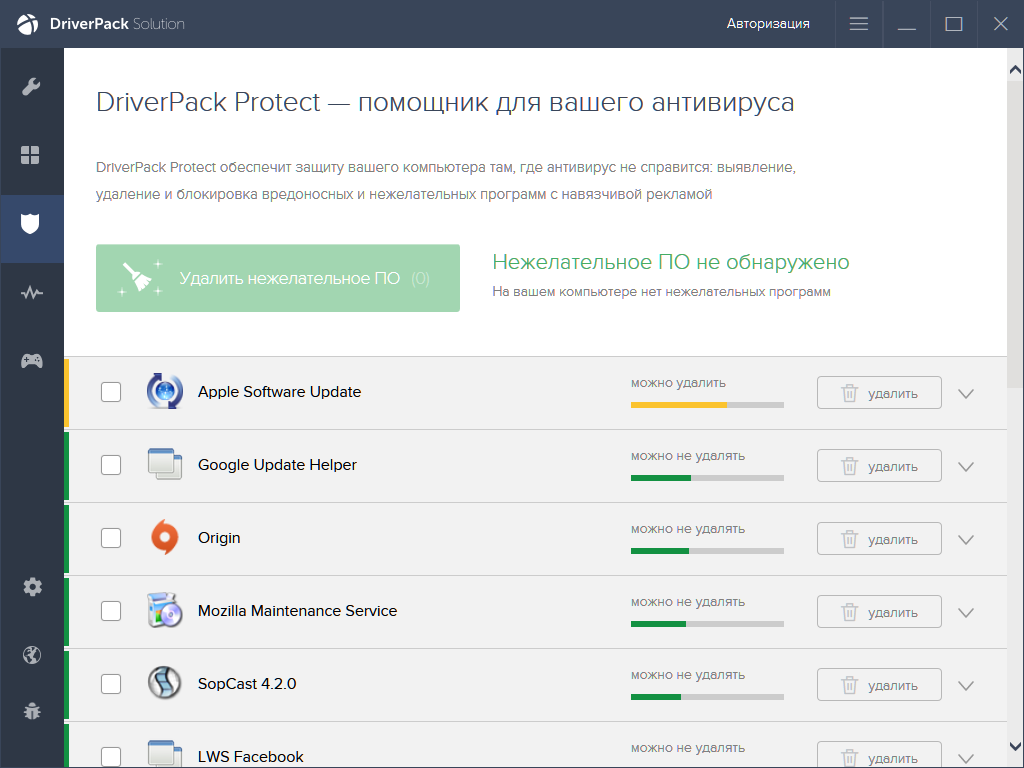1024x768 pixels.
Task: Check the Google Update Helper checkbox
Action: coord(111,465)
